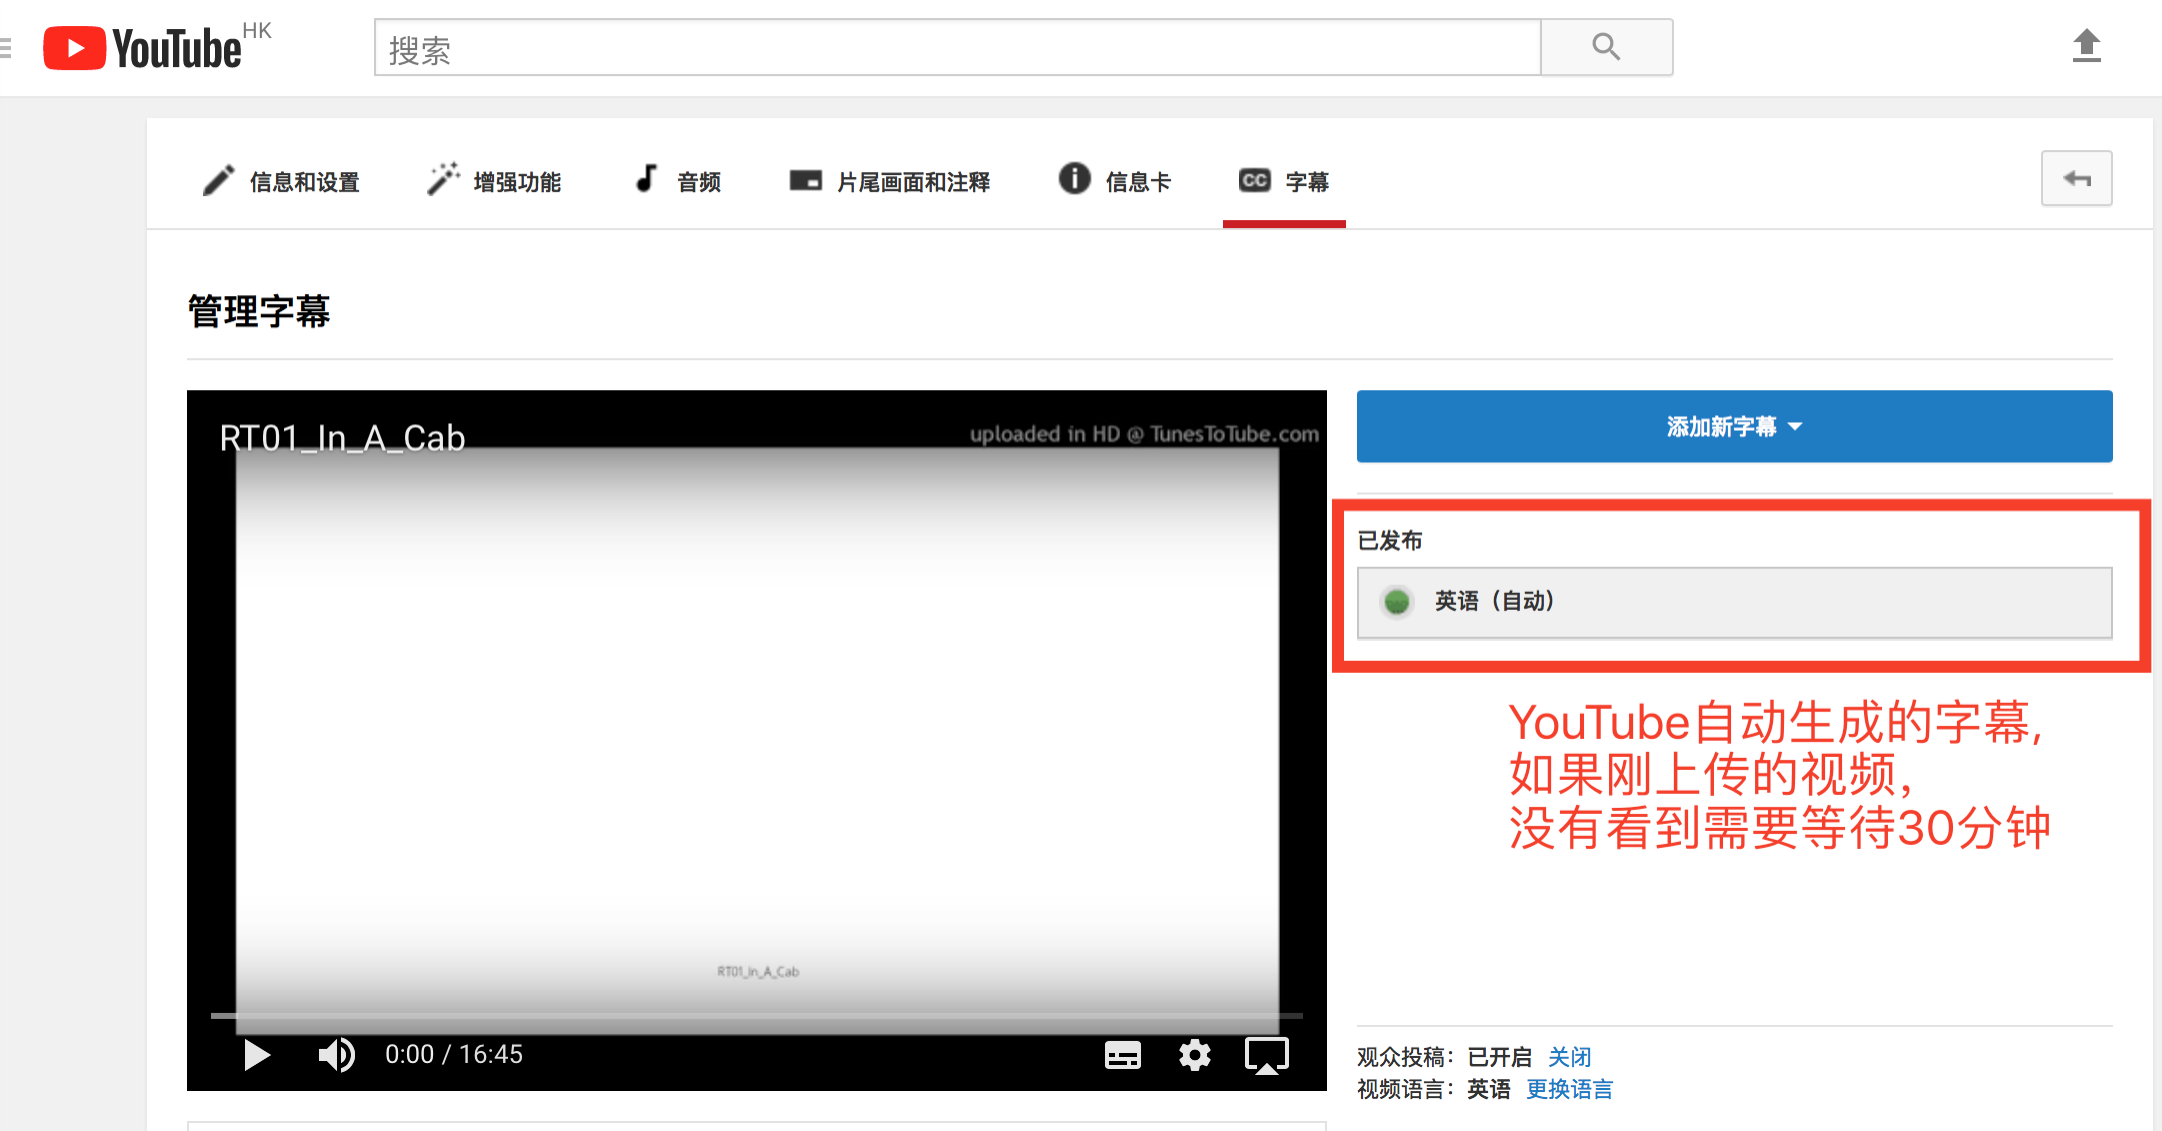Click the info circle icon on 信息卡
This screenshot has width=2162, height=1131.
click(x=1075, y=178)
